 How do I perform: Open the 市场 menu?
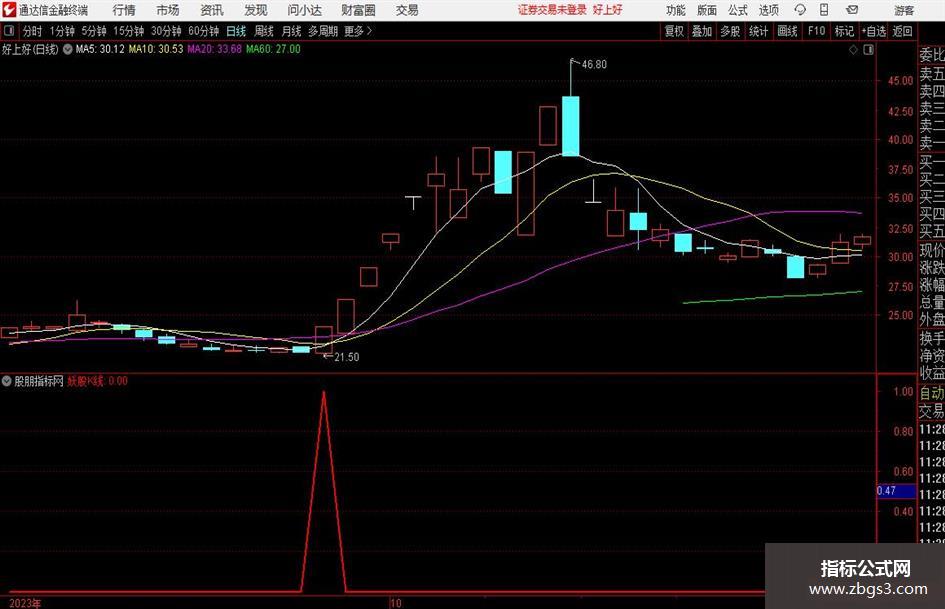(168, 10)
